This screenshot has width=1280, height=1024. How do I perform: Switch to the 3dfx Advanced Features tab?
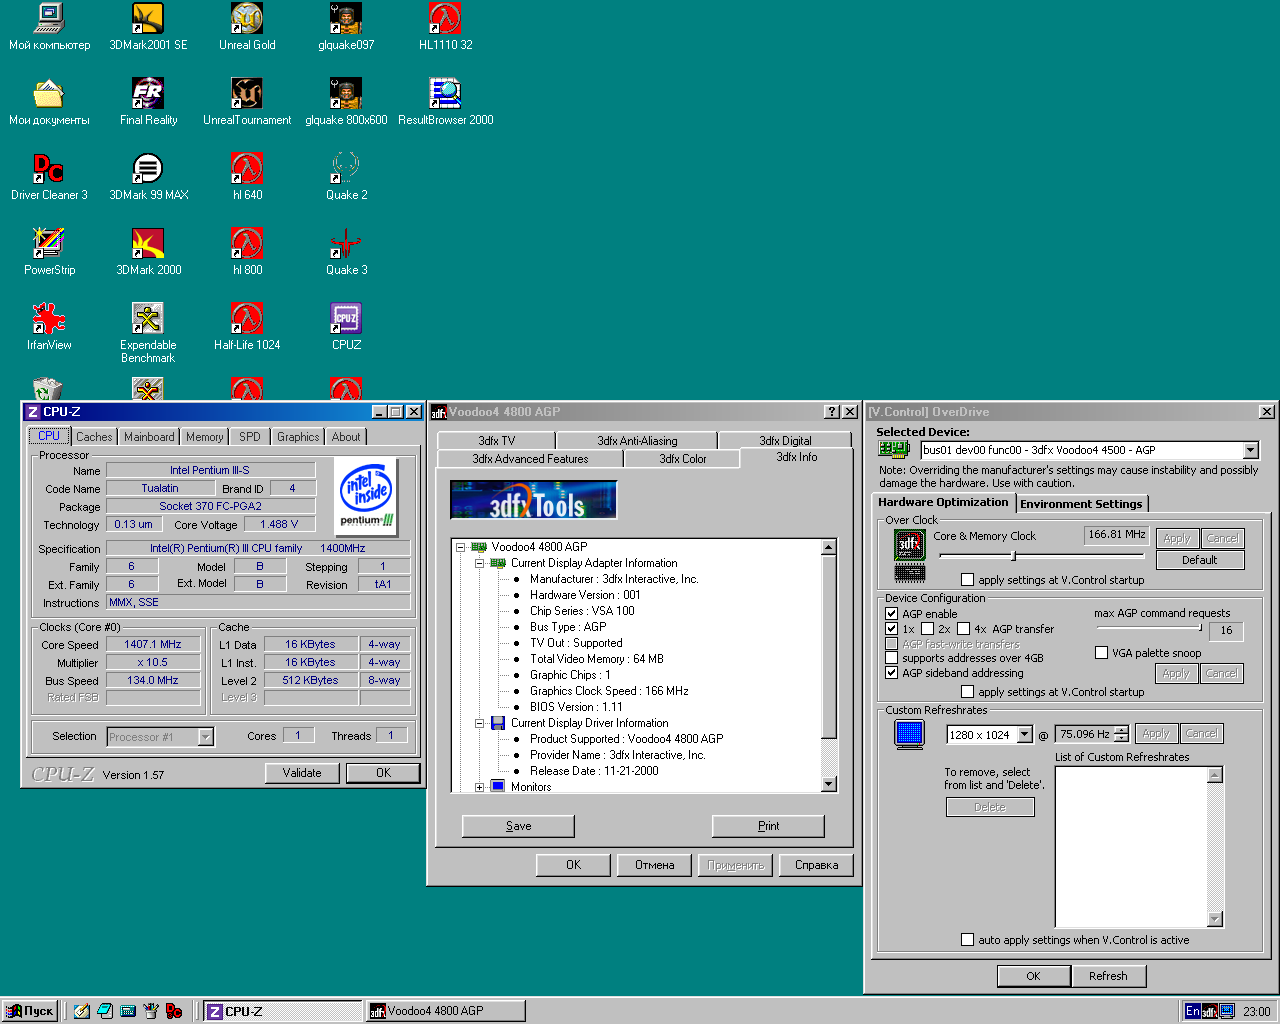pos(530,459)
